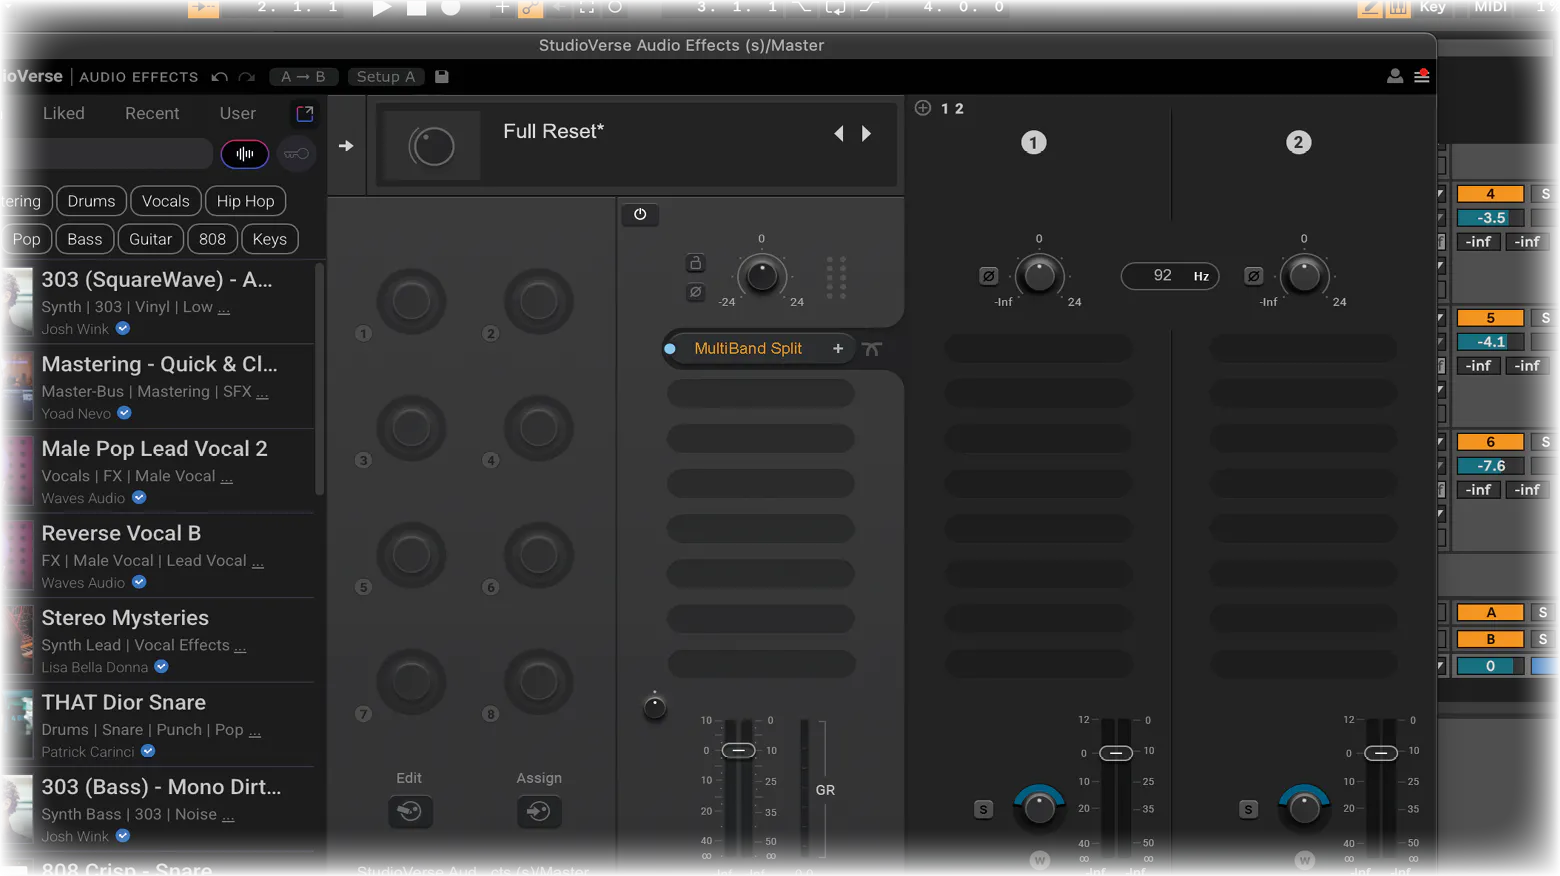The width and height of the screenshot is (1560, 876).
Task: Select the band 1 number badge
Action: pyautogui.click(x=1034, y=143)
